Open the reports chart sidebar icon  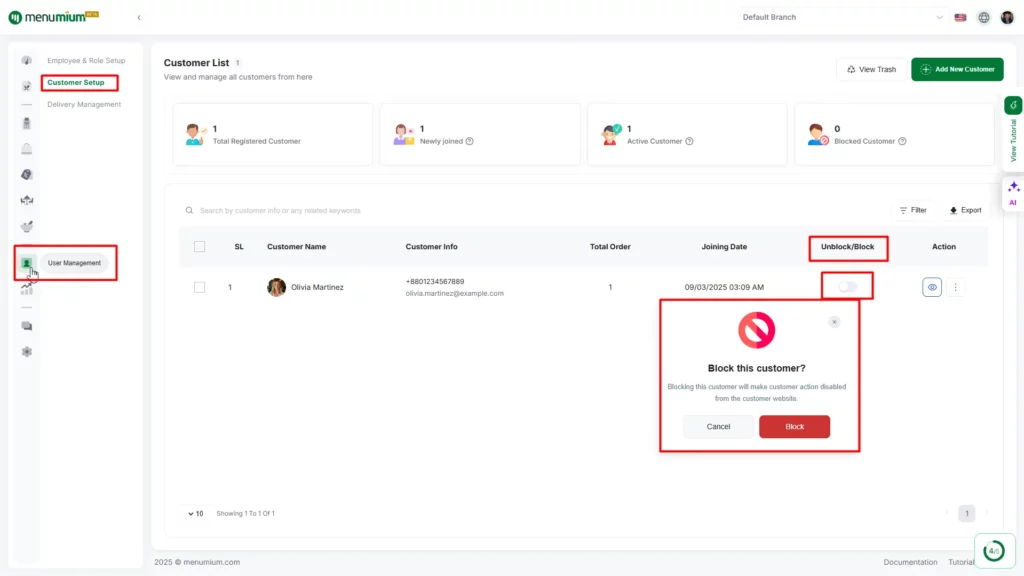(x=27, y=289)
